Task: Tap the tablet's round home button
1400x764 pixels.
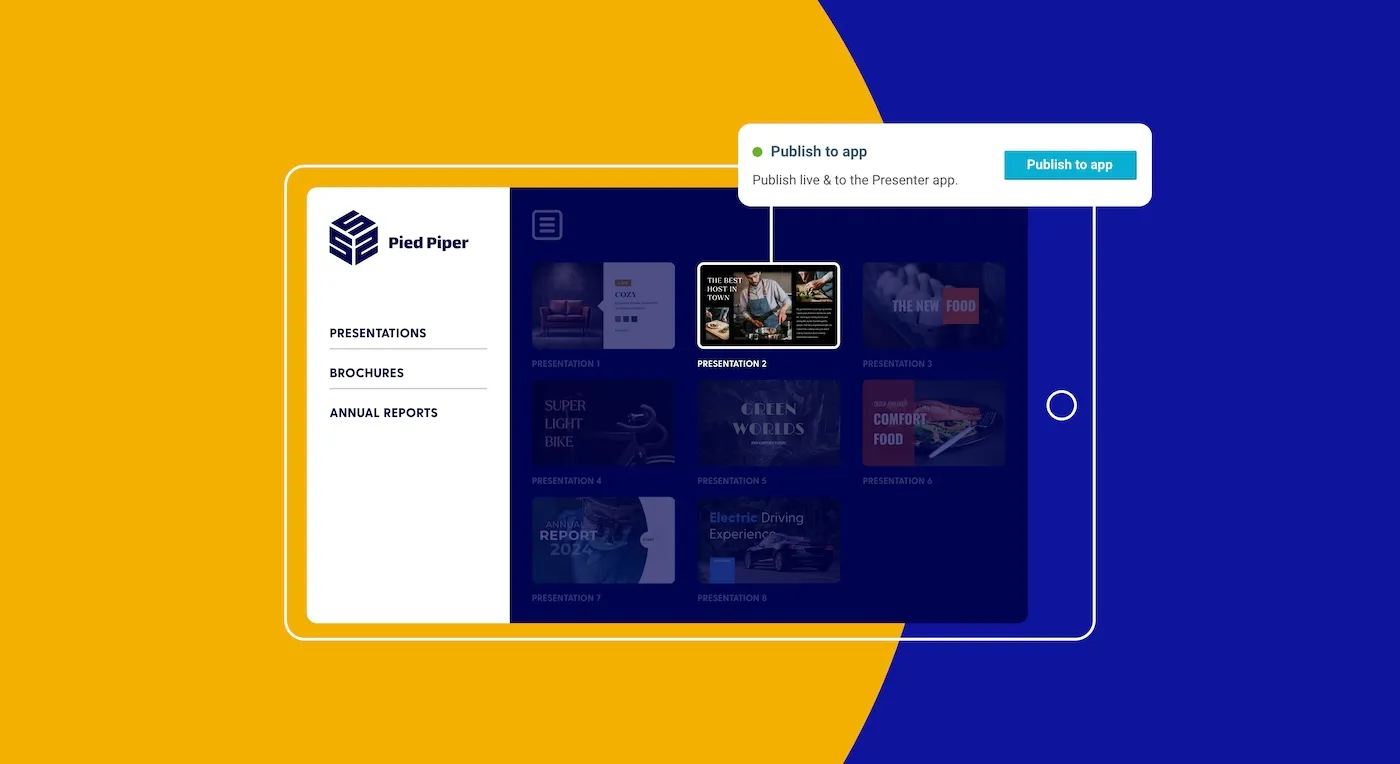Action: (x=1061, y=405)
